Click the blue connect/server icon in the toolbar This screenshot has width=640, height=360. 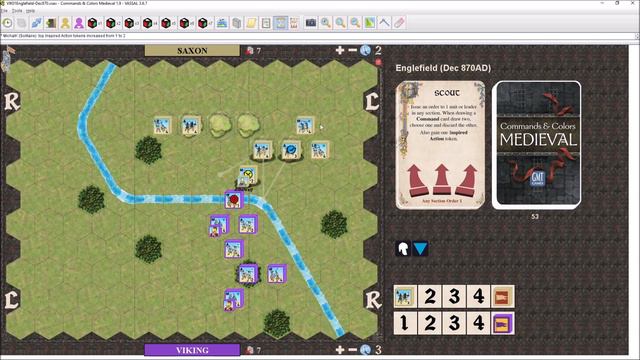[37, 23]
